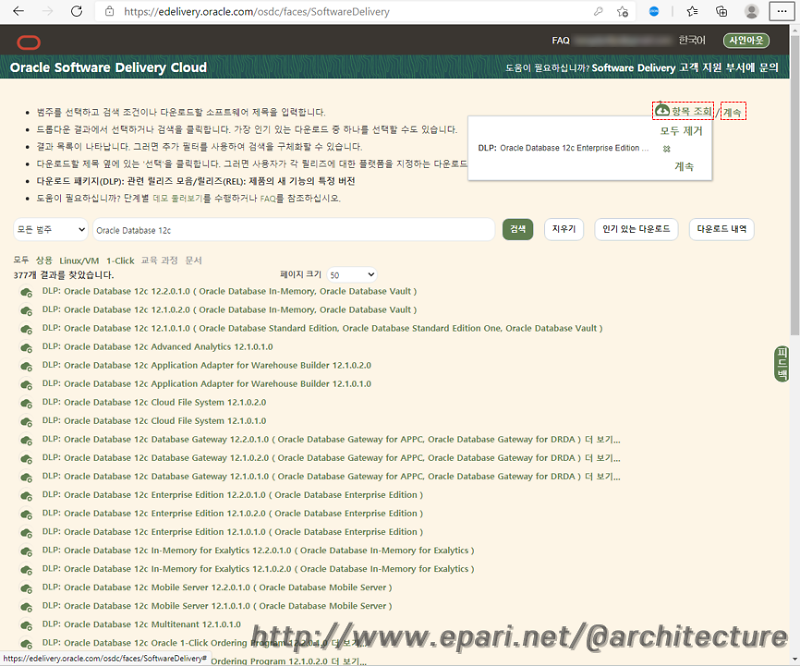The image size is (800, 666).
Task: Expand more for Database Gateway 12.1.0.1.0 row
Action: click(x=603, y=476)
